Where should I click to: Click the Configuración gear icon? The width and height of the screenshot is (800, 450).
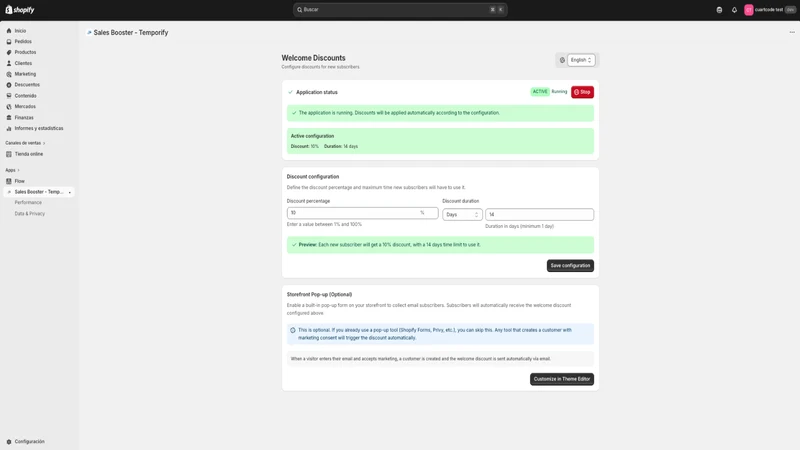9,441
